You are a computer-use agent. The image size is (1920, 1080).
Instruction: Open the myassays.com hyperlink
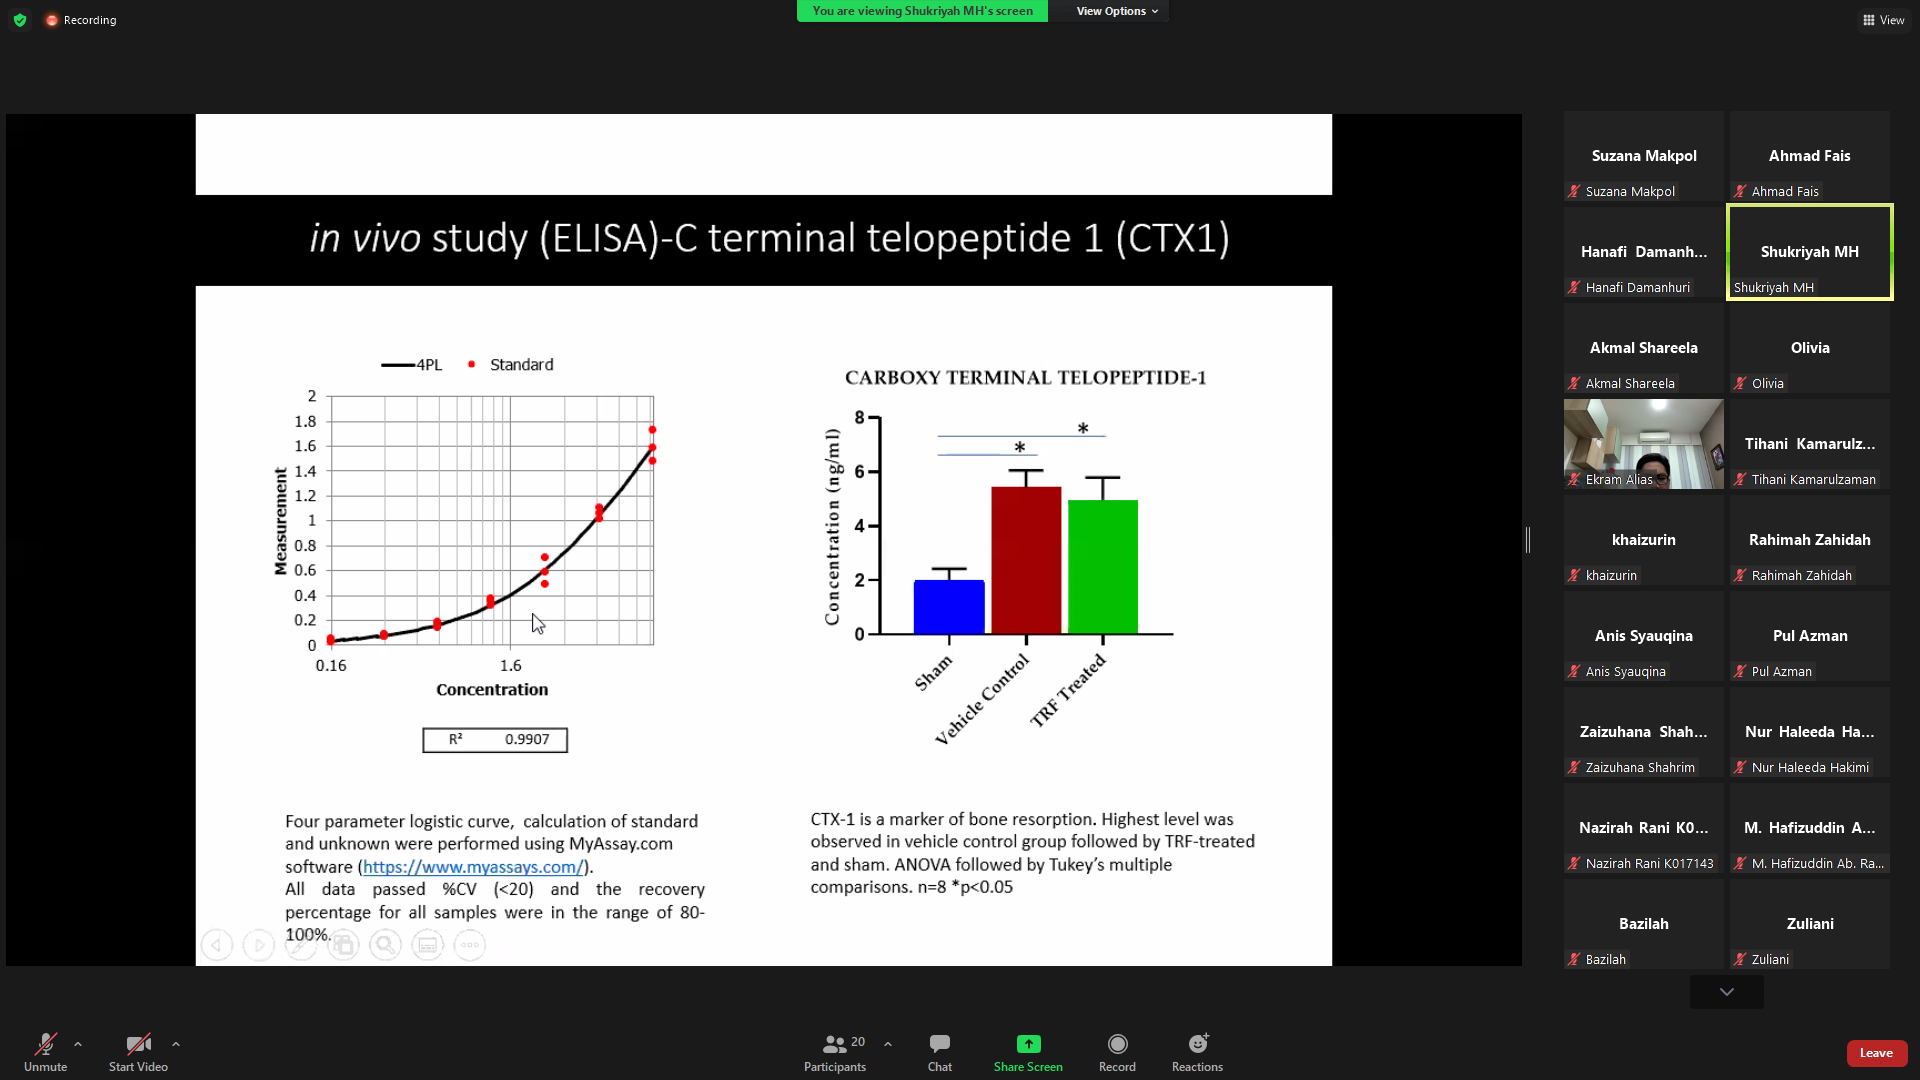point(472,867)
